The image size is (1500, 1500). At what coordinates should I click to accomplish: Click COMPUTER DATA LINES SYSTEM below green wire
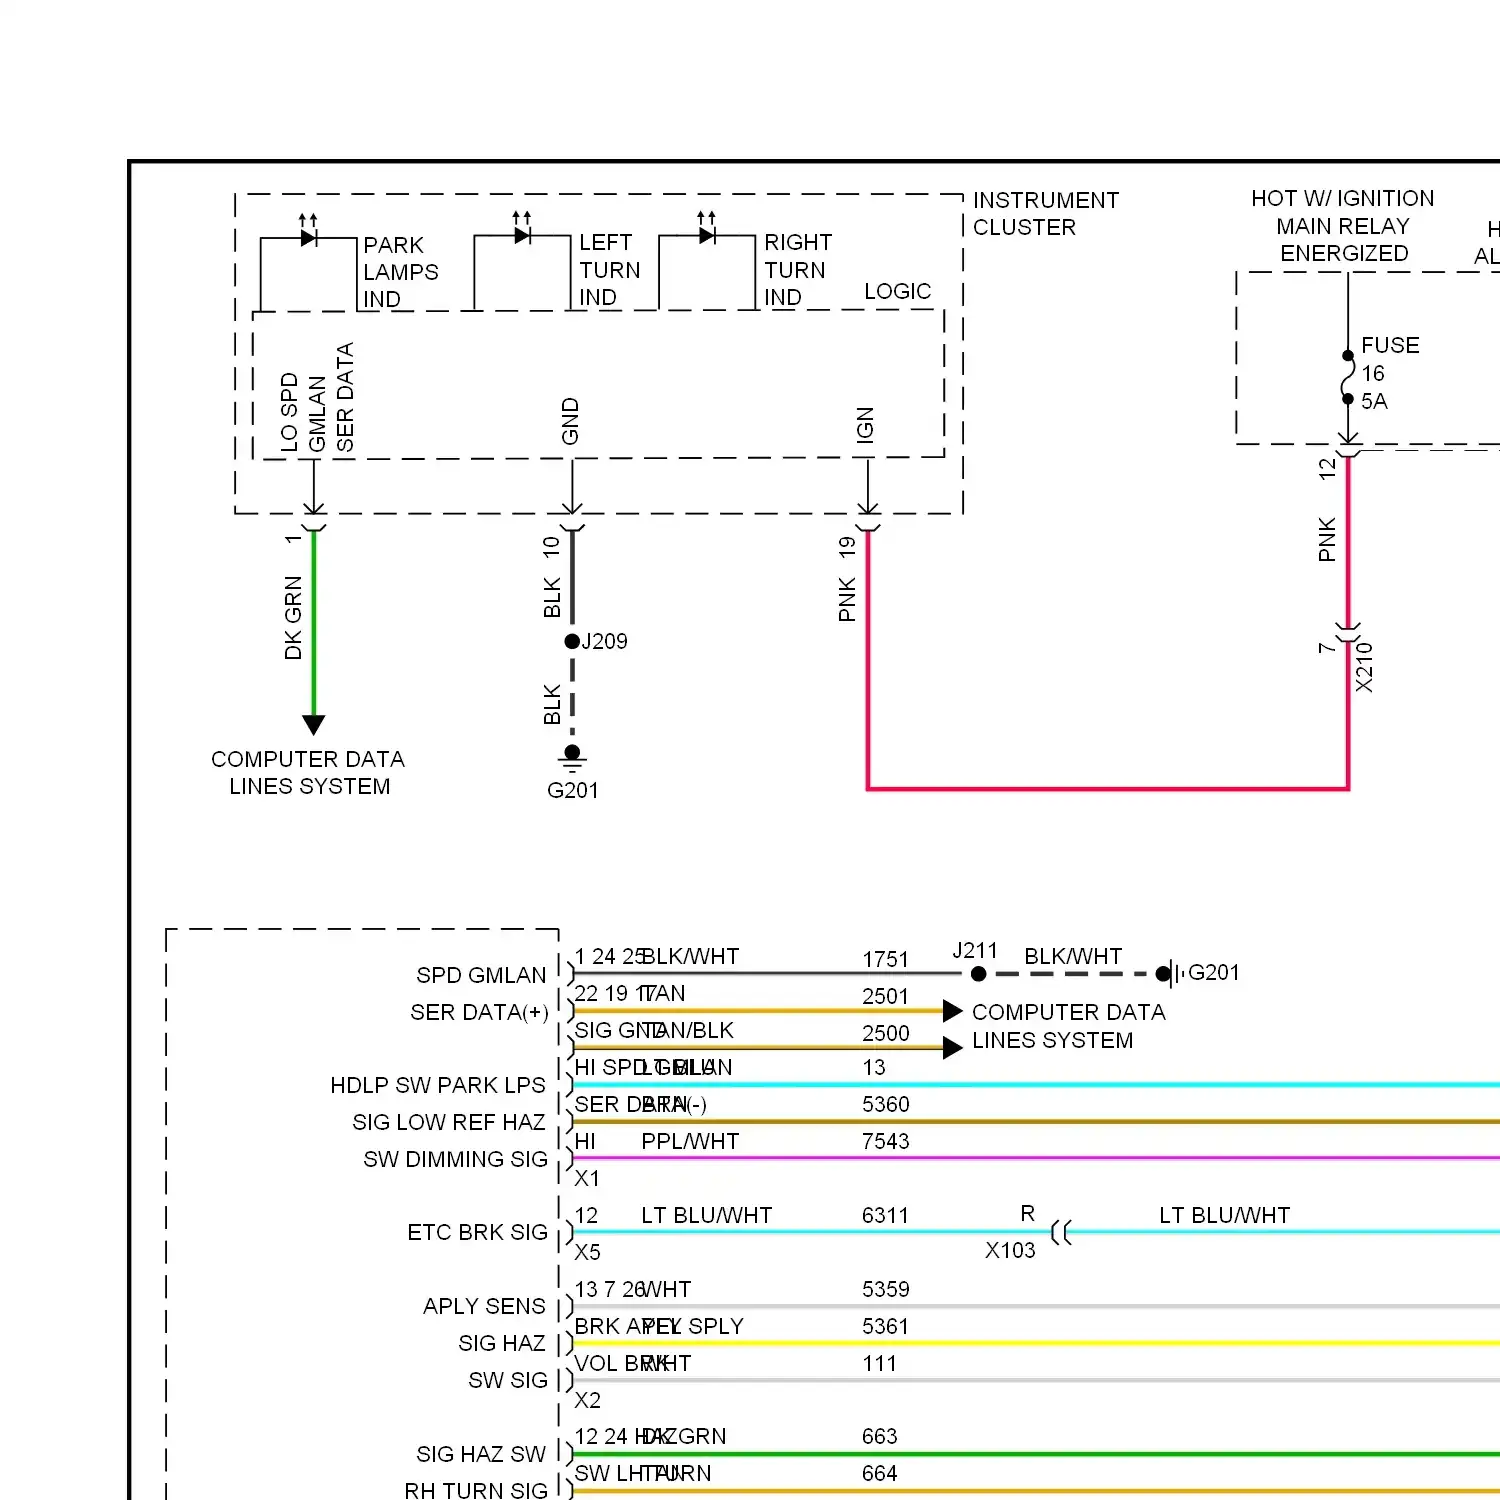[x=308, y=773]
